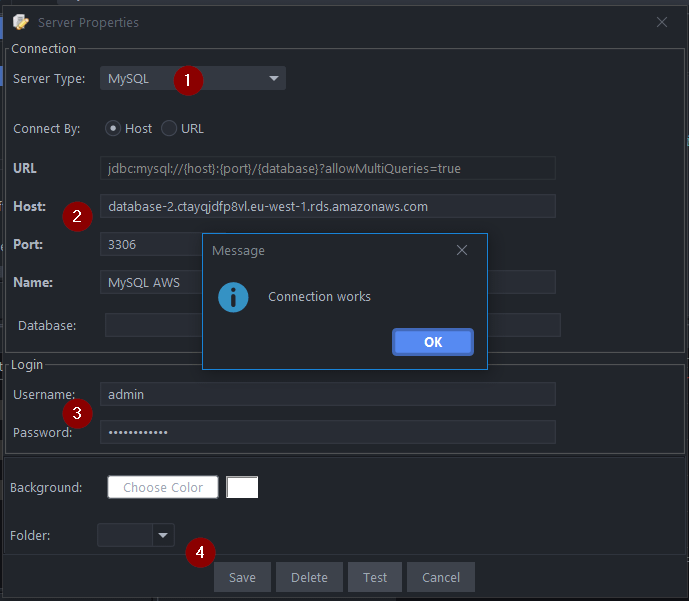This screenshot has width=689, height=601.
Task: Click the Cancel button
Action: coord(441,577)
